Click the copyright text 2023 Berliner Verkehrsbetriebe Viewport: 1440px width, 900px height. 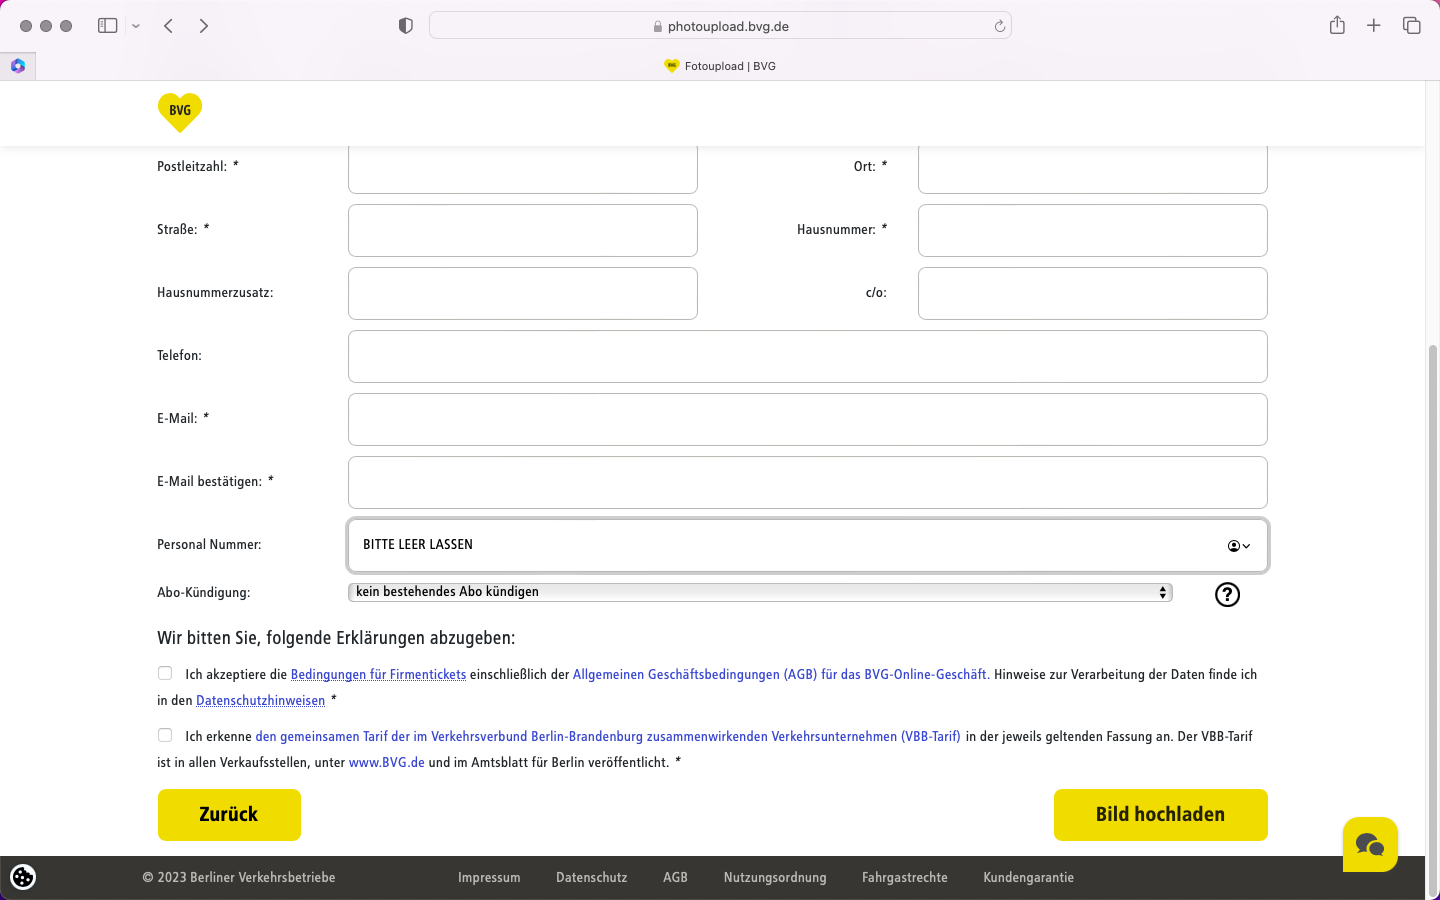tap(239, 878)
